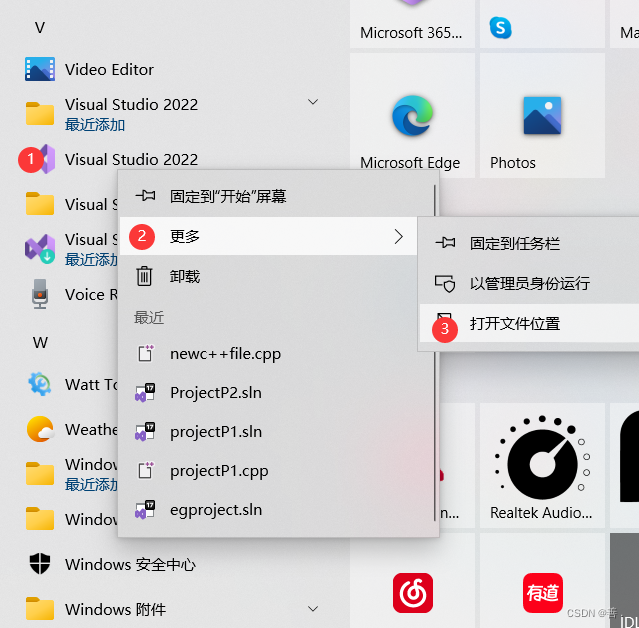
Task: Open Watt Toolkit app icon
Action: [x=40, y=384]
